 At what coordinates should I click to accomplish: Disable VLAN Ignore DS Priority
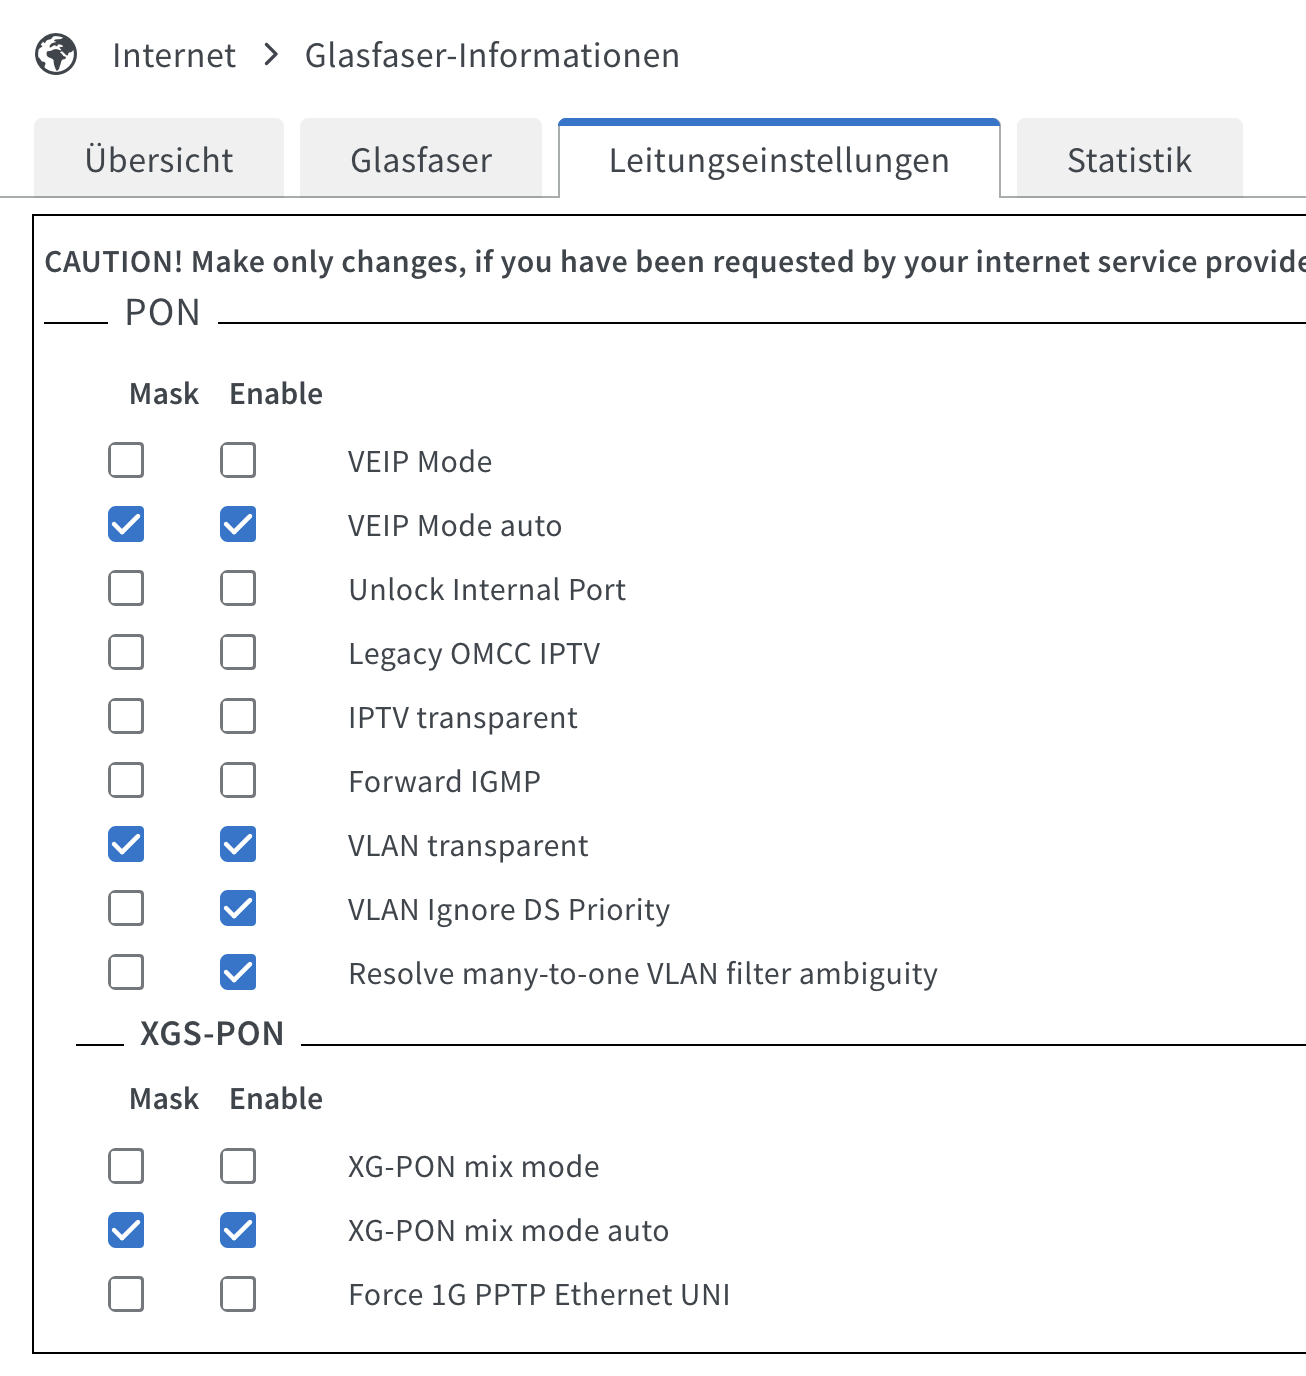click(238, 908)
